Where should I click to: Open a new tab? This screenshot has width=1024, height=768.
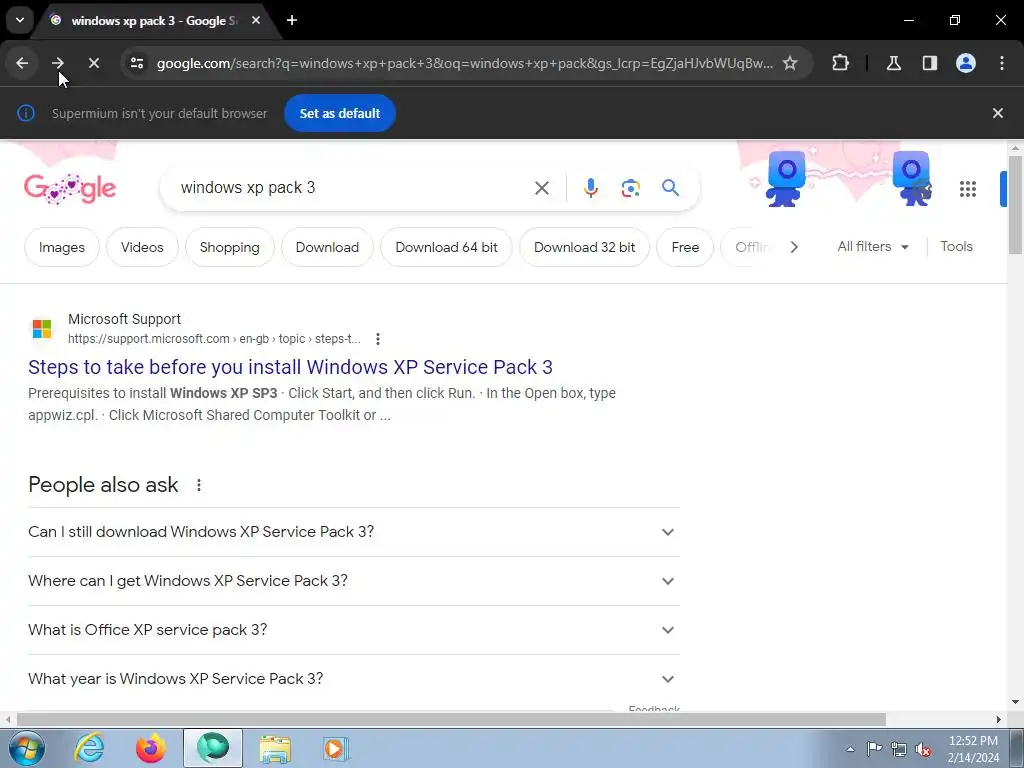tap(292, 20)
